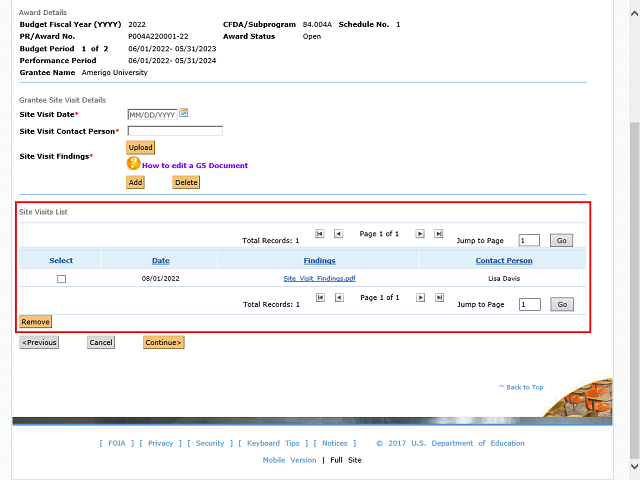
Task: Go to last page in bottom pager
Action: pos(439,298)
